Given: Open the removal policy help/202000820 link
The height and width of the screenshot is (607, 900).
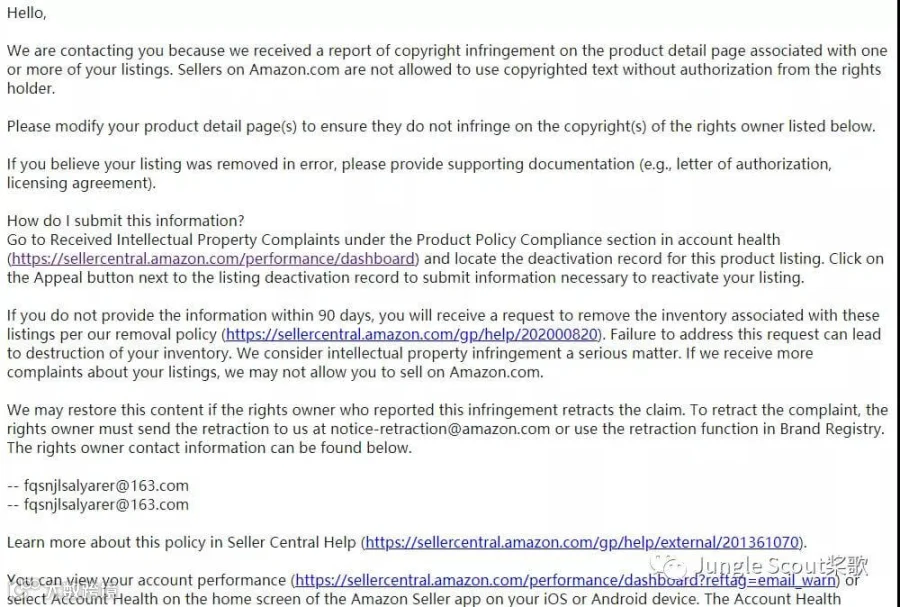Looking at the screenshot, I should point(412,334).
